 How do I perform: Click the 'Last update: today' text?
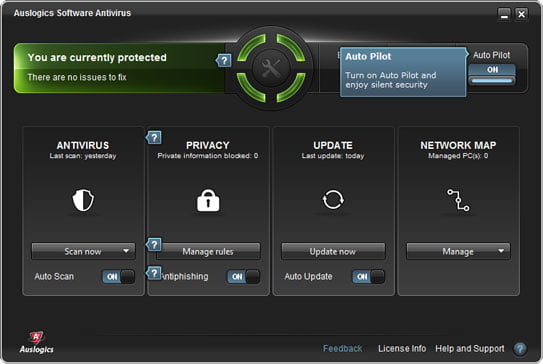[333, 156]
